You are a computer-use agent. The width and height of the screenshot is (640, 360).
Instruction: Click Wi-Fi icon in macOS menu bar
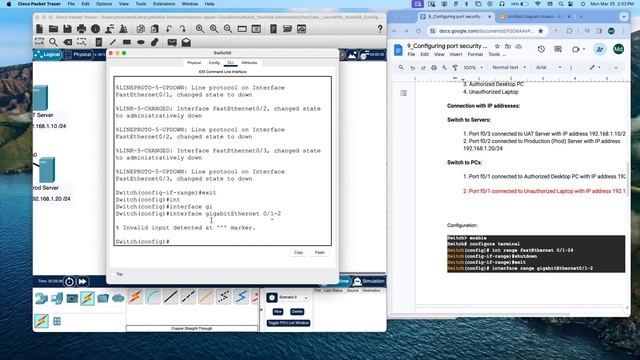tap(538, 4)
